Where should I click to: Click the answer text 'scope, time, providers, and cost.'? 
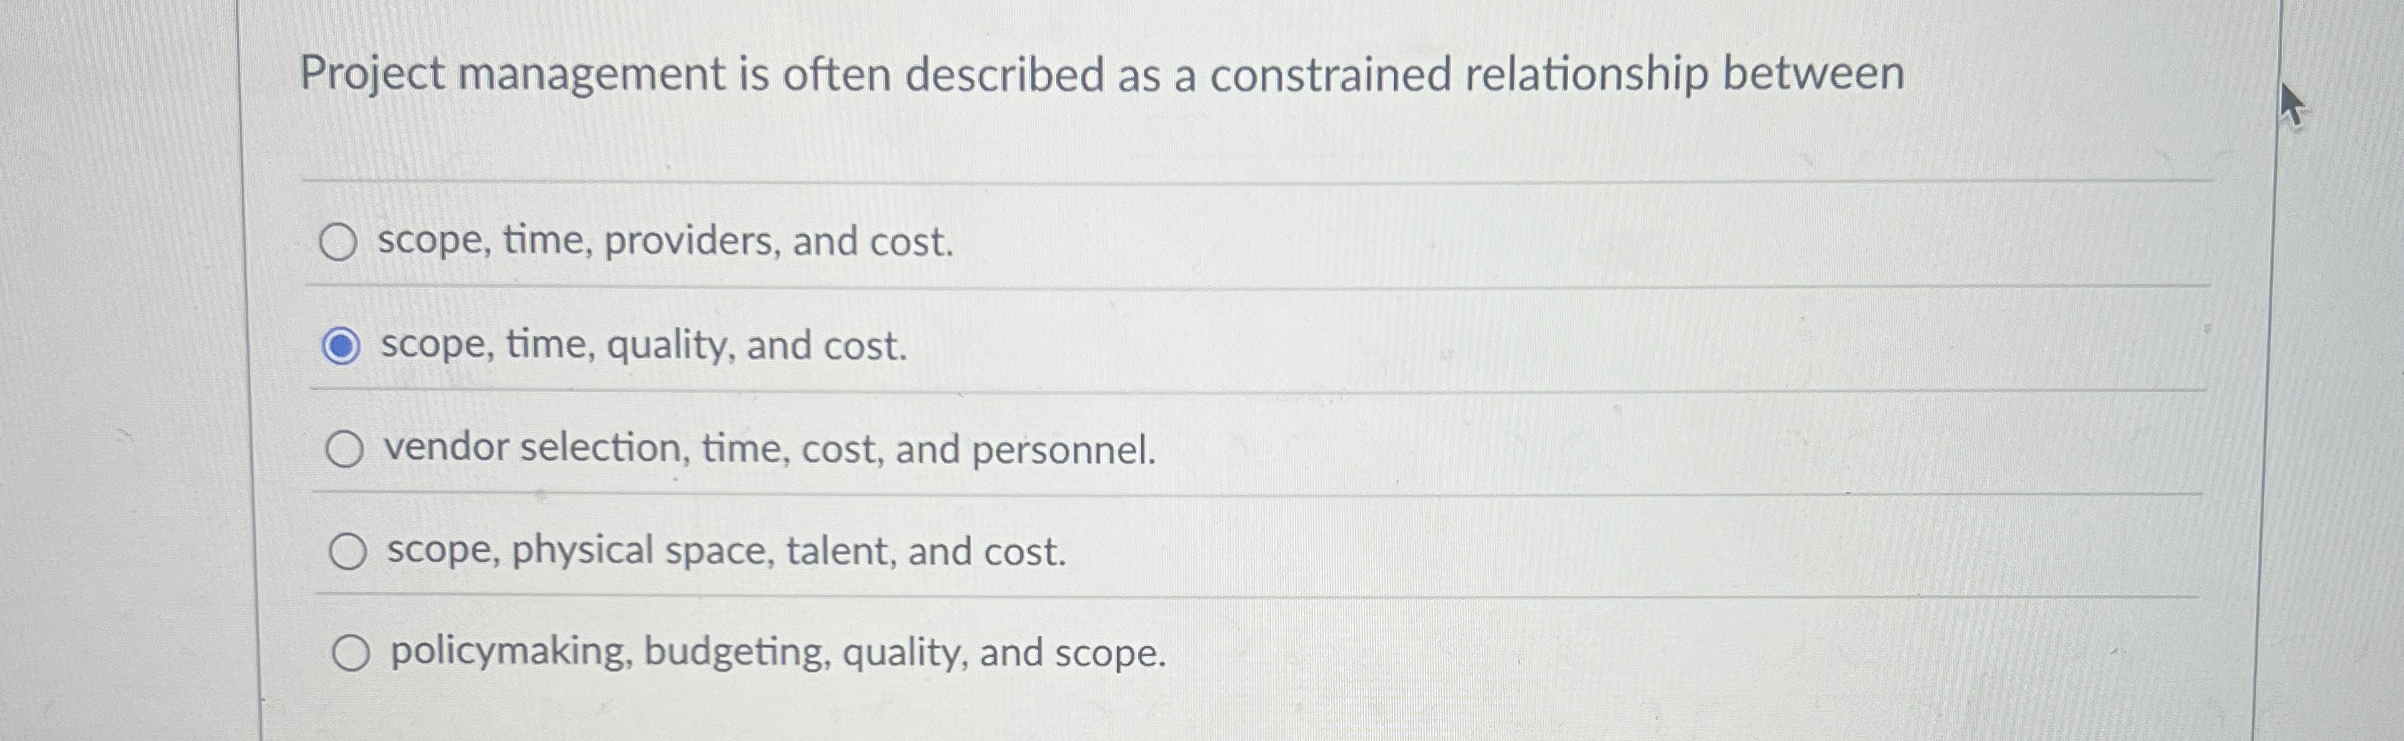click(x=665, y=242)
